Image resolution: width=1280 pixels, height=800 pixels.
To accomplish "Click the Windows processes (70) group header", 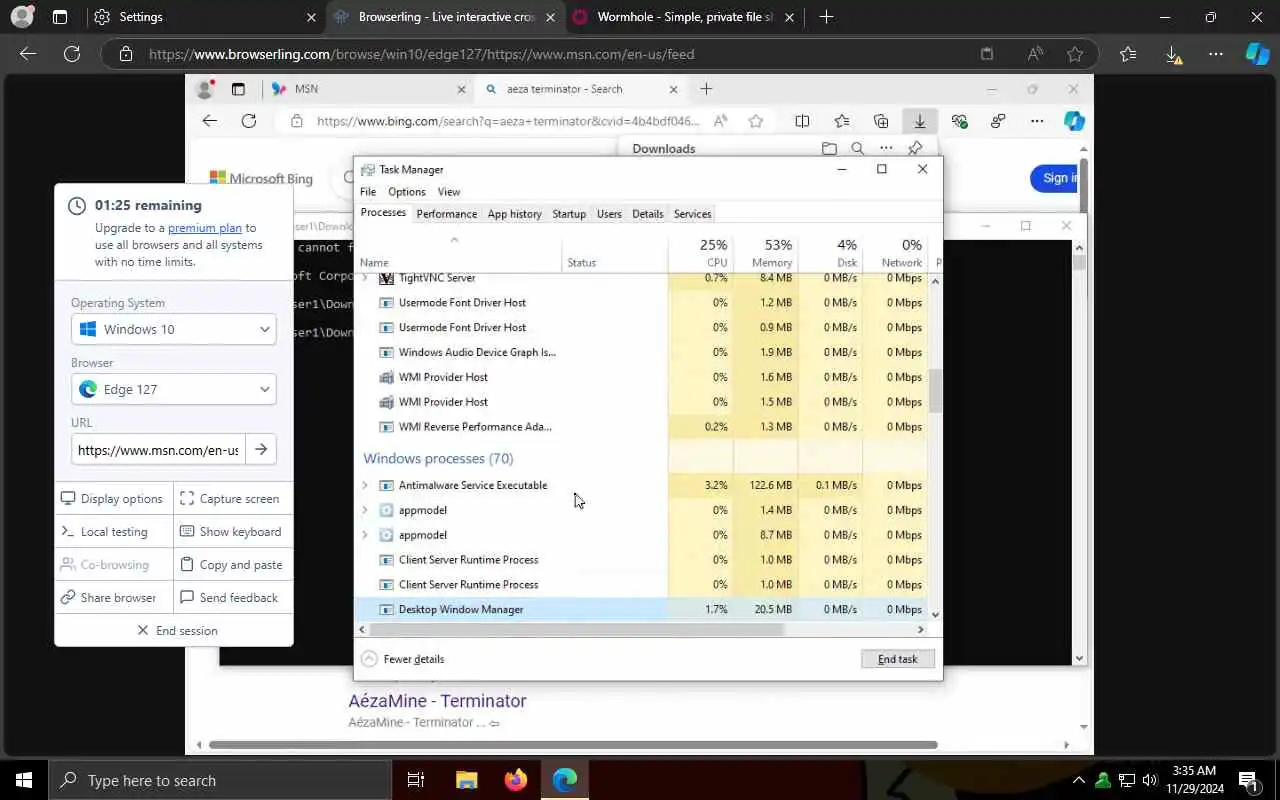I will pyautogui.click(x=438, y=458).
